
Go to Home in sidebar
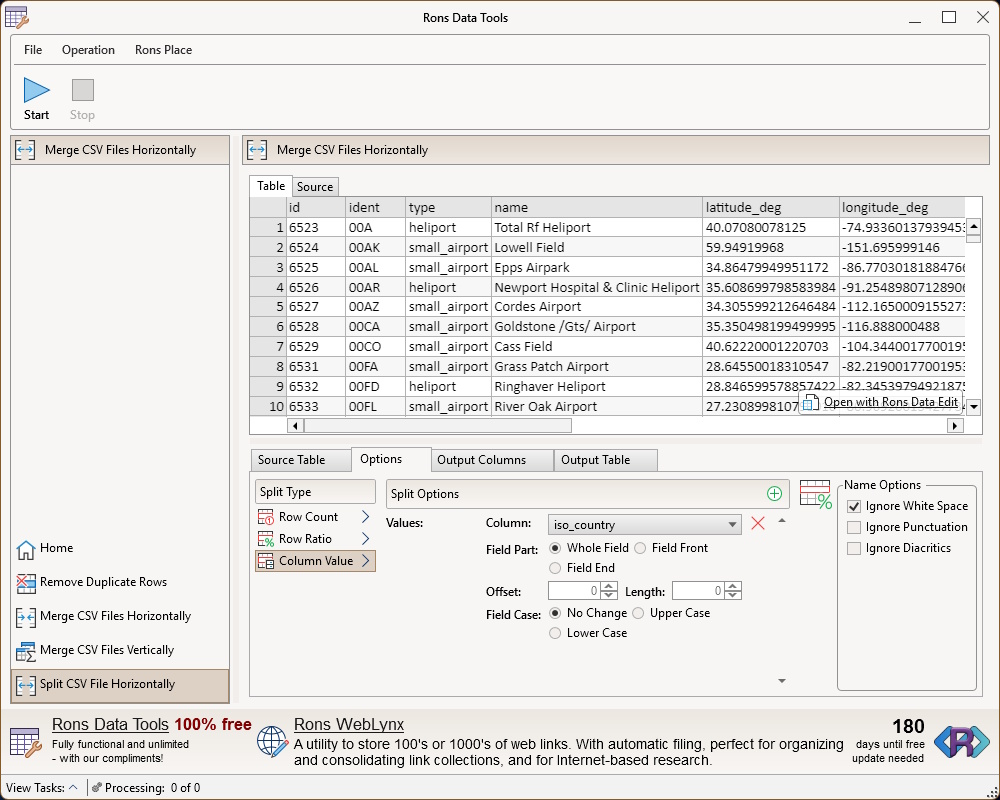point(56,548)
